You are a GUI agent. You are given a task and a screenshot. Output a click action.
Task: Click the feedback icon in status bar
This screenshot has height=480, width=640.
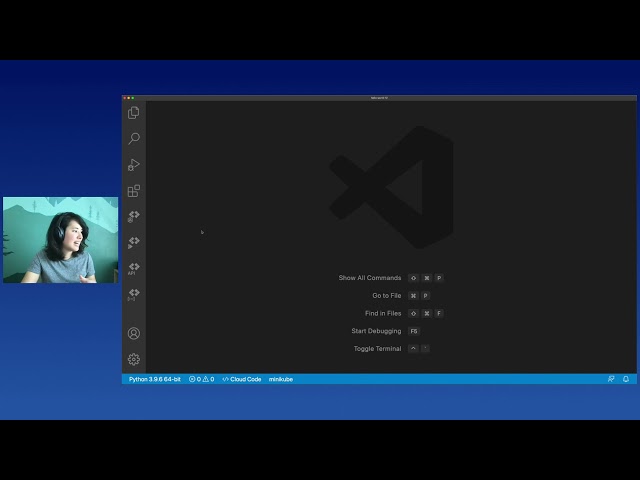(611, 379)
